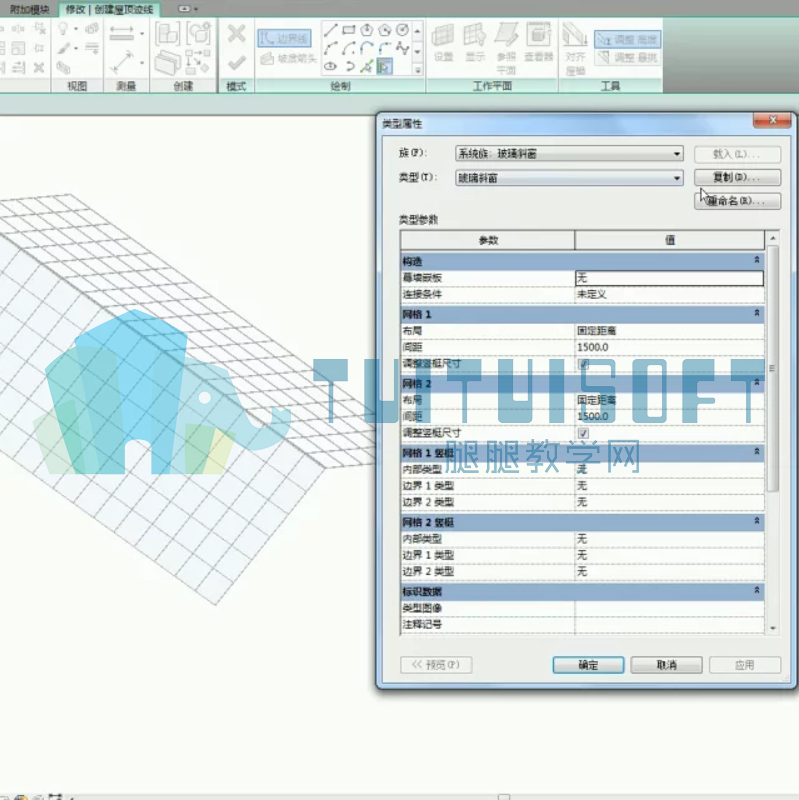Click the 复制 duplicate button
This screenshot has height=800, width=799.
tap(737, 178)
